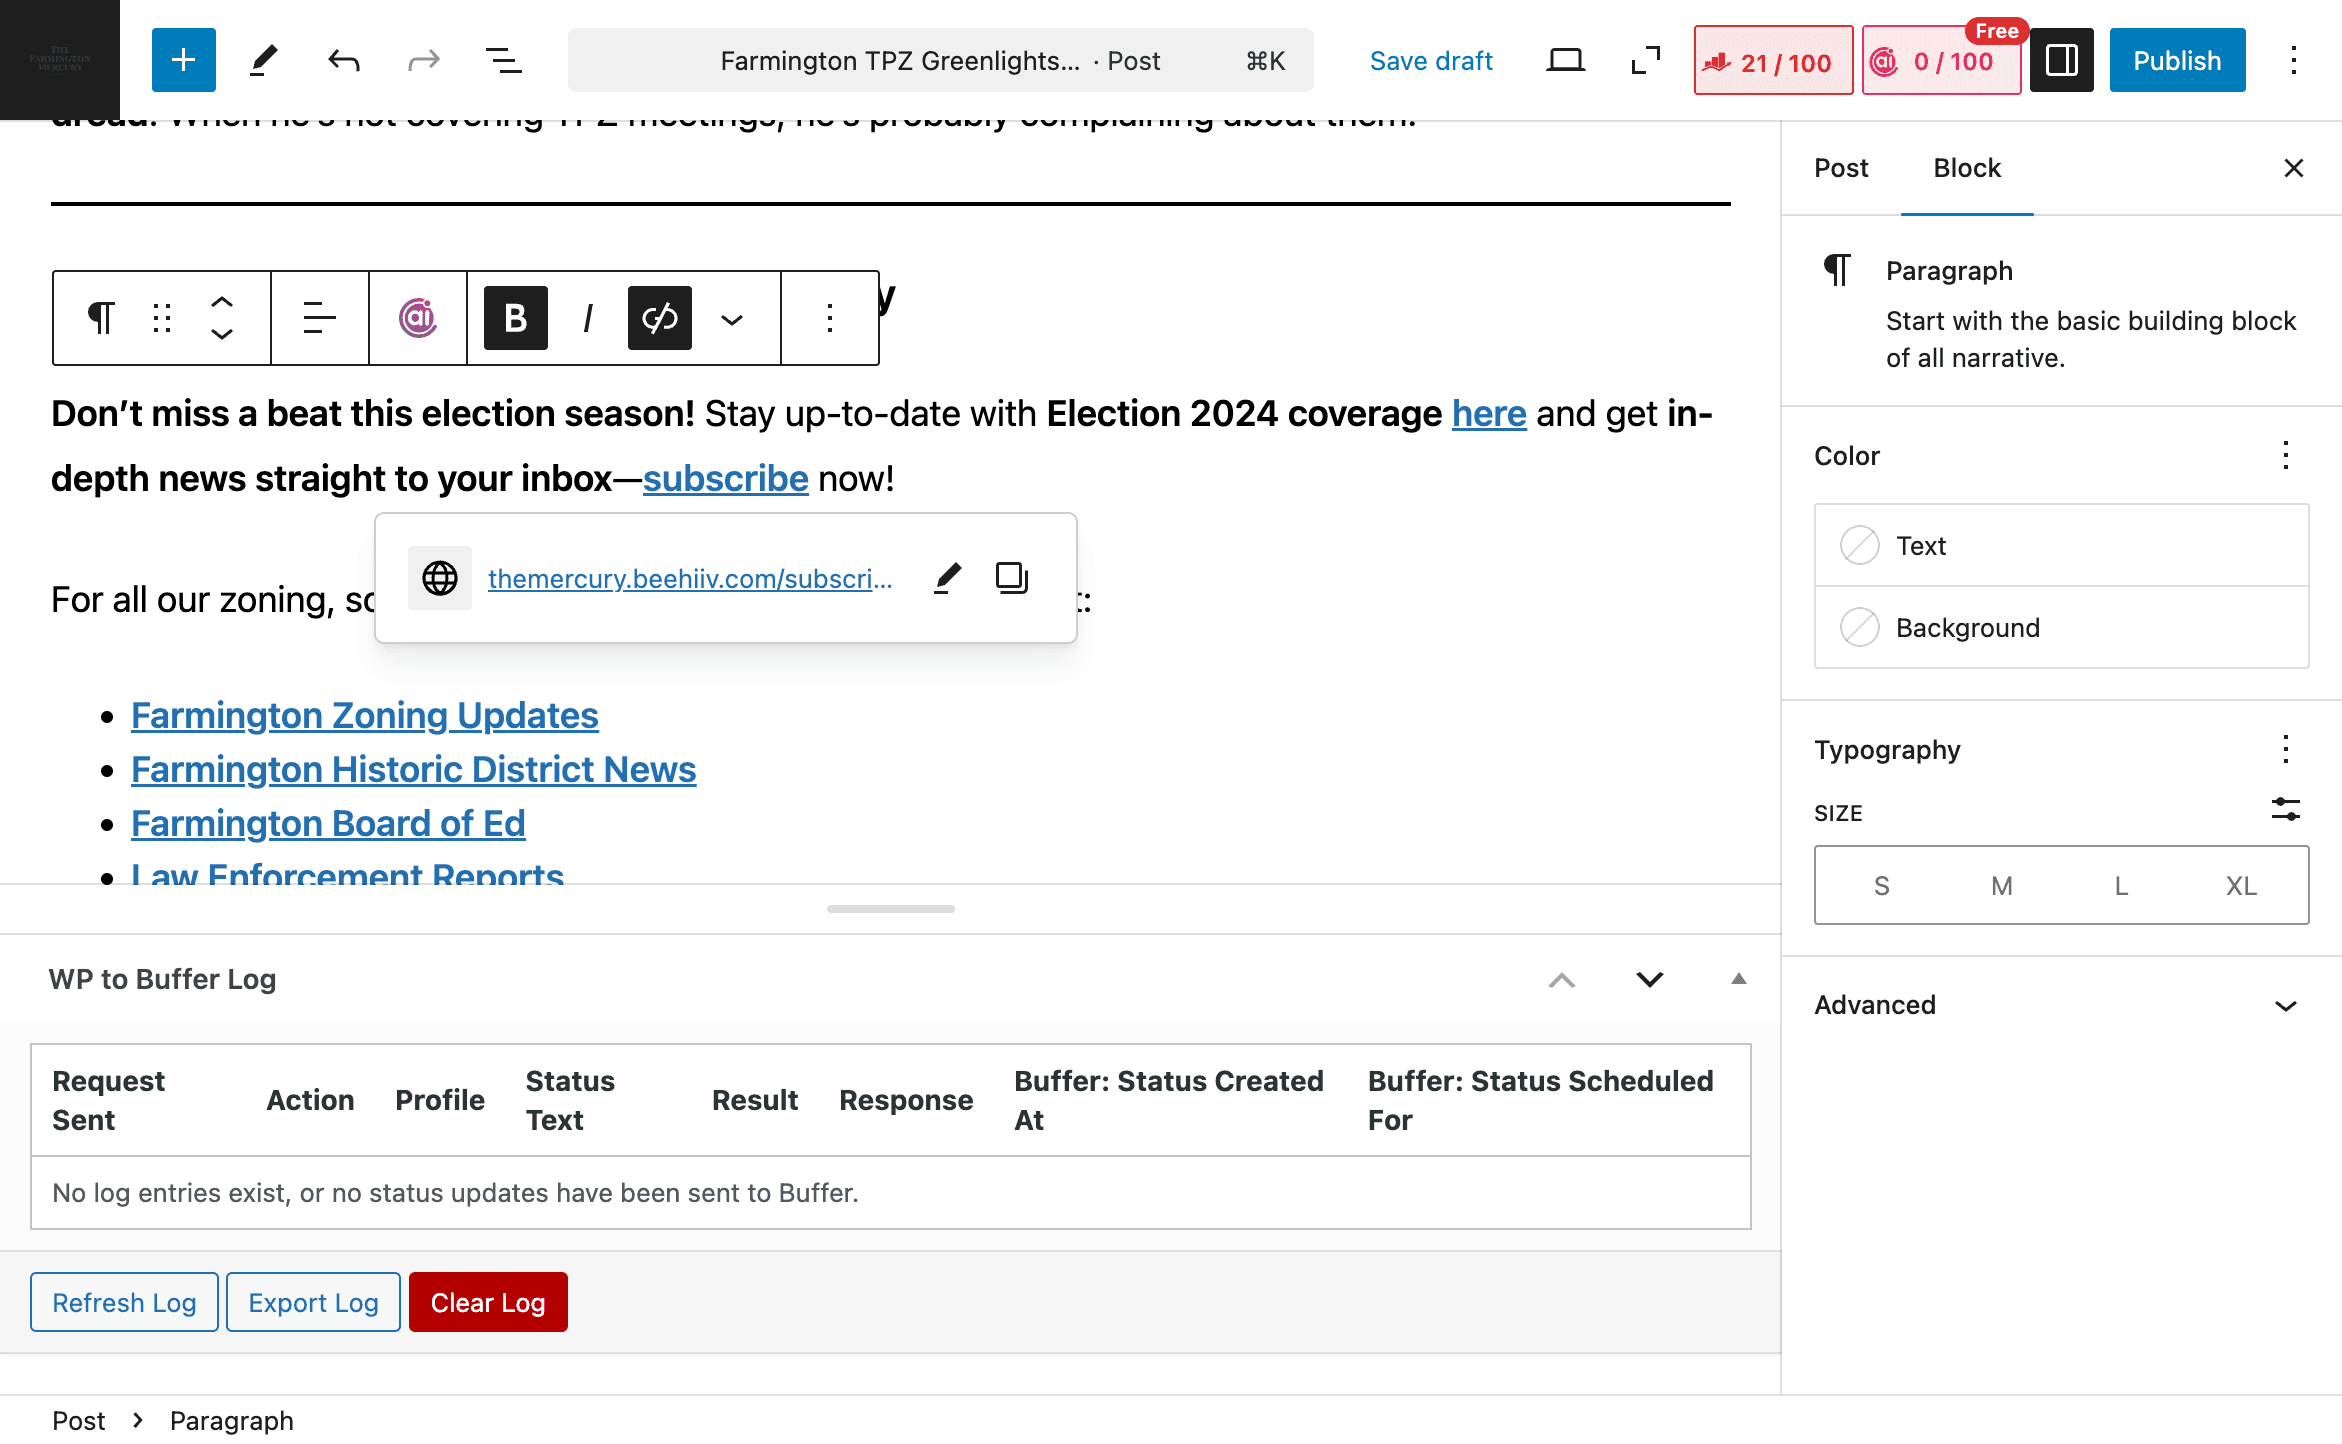Screen dimensions: 2342x1444
Task: Expand the Advanced panel
Action: (x=2062, y=1005)
